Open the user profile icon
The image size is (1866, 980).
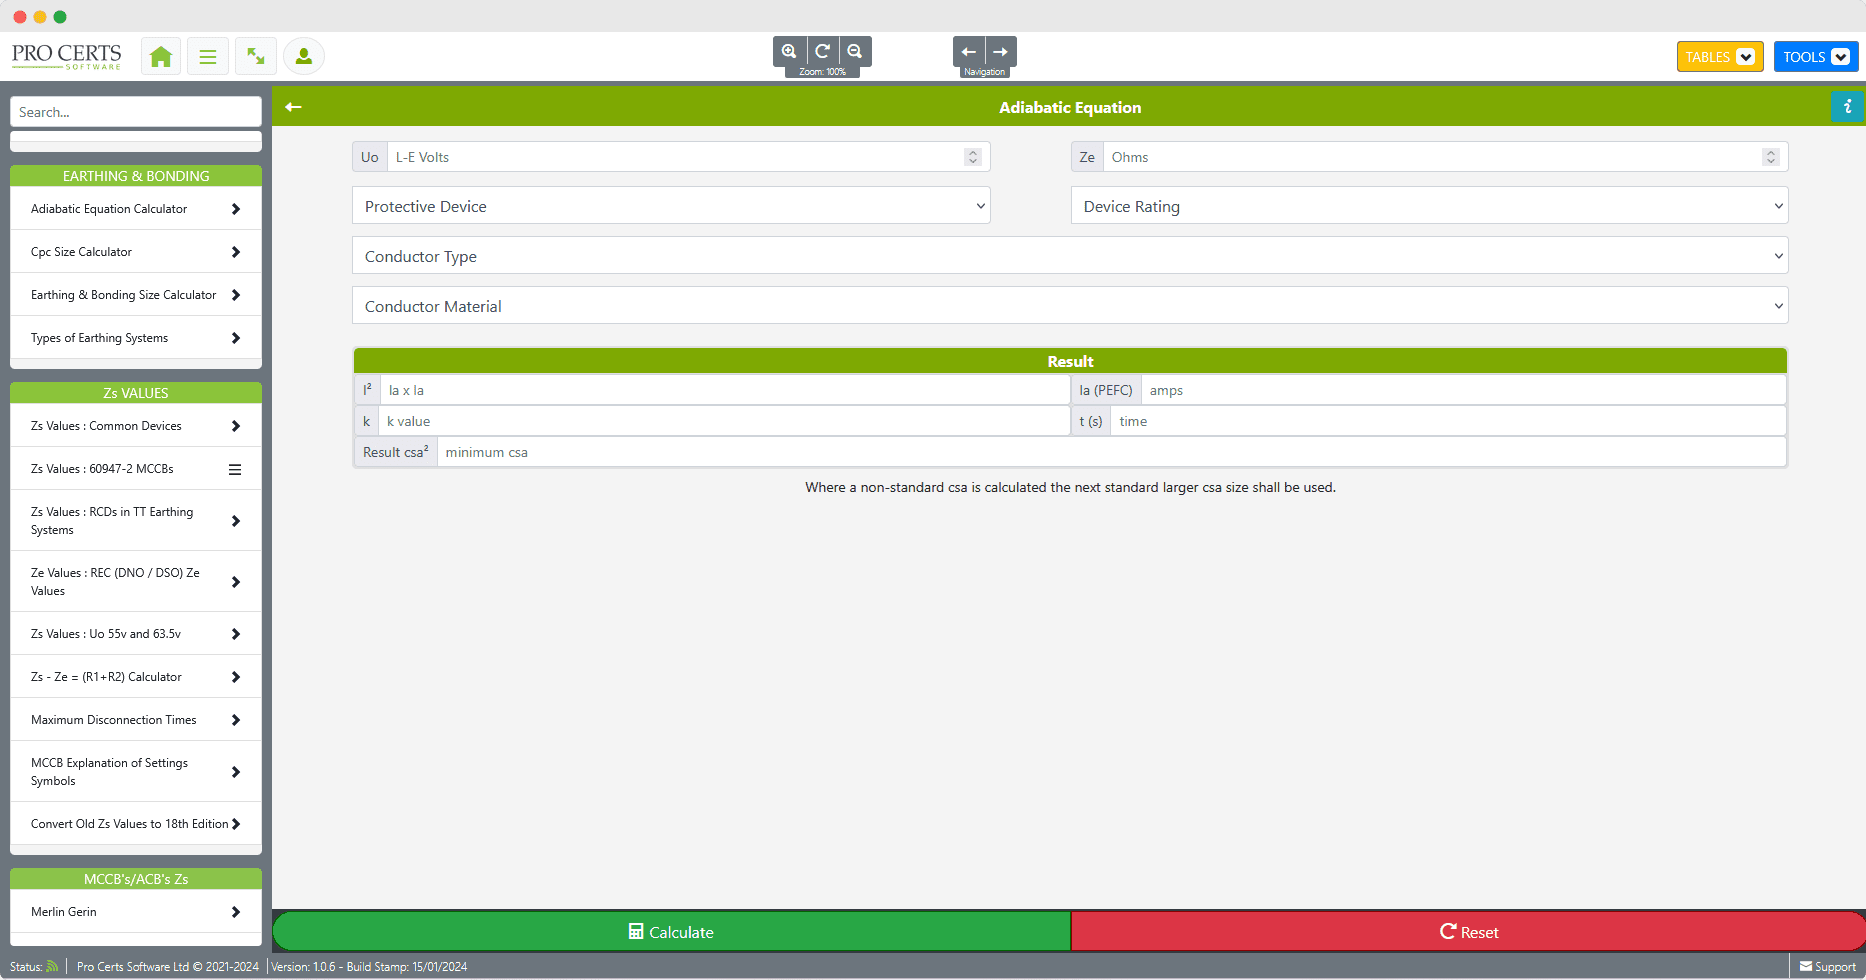pos(304,57)
